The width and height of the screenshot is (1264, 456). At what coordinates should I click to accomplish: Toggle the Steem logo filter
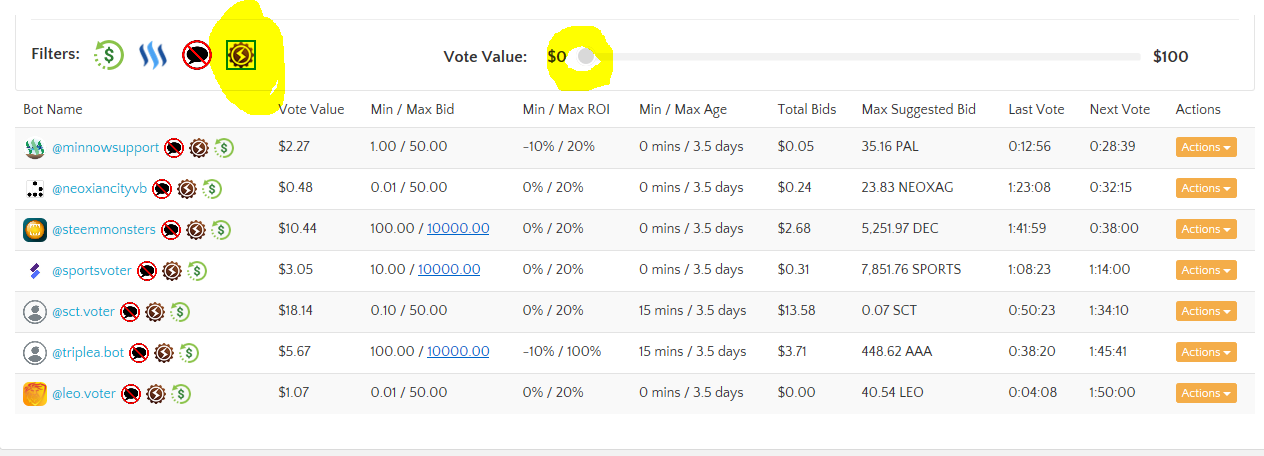coord(152,54)
